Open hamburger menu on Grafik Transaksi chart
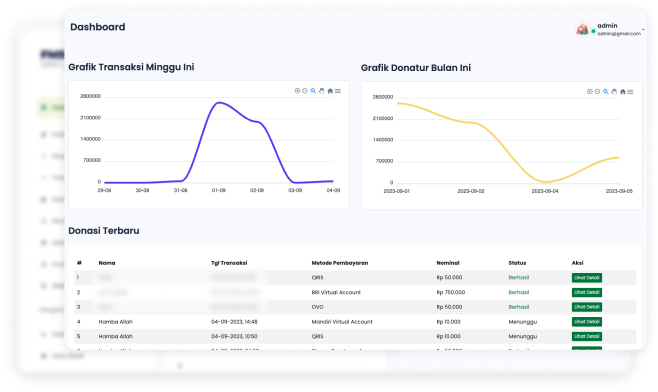 tap(338, 91)
